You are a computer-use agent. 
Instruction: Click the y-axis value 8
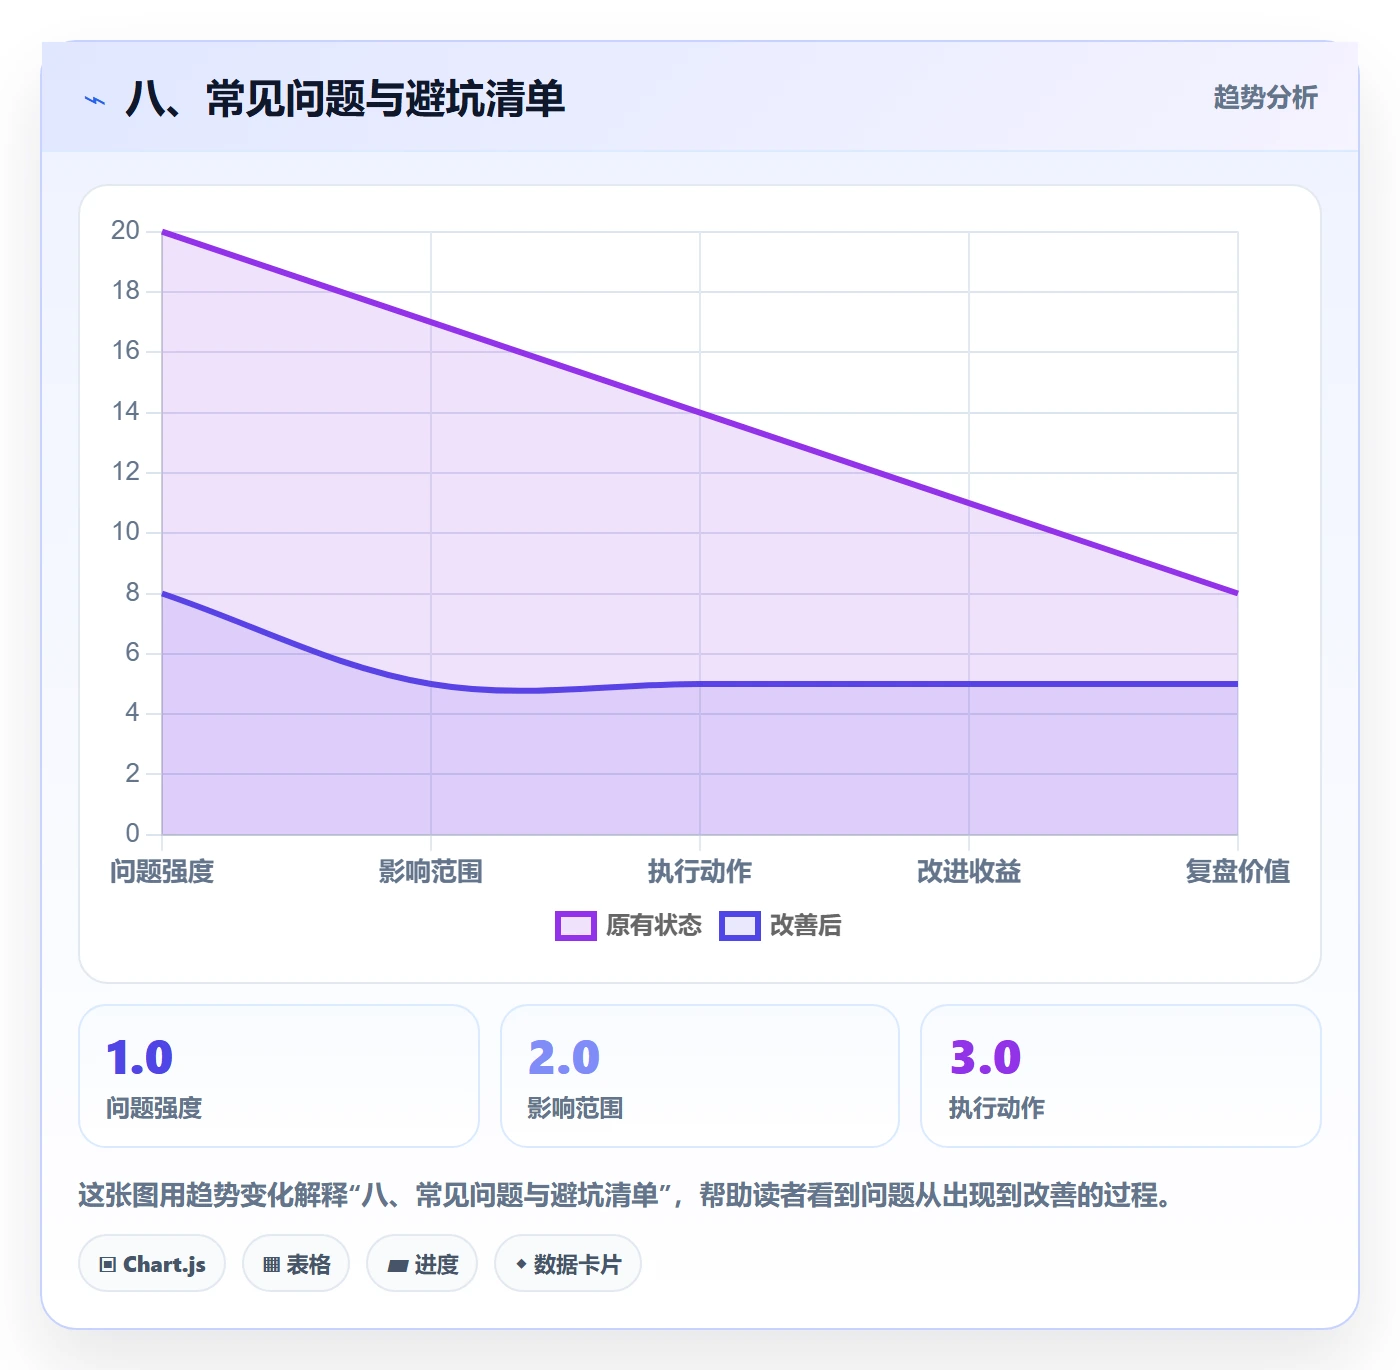(x=132, y=593)
